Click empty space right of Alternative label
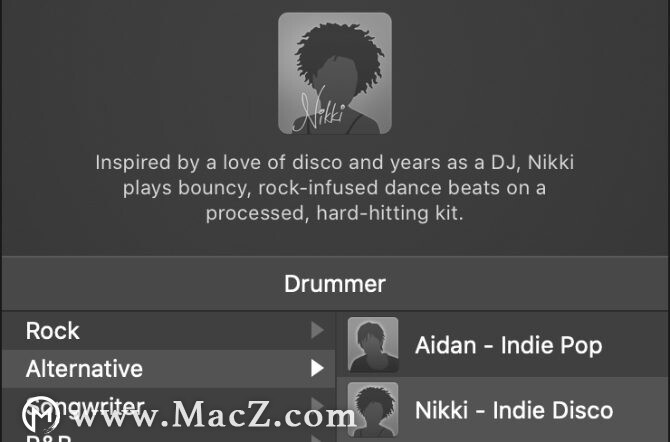The width and height of the screenshot is (670, 442). point(226,368)
